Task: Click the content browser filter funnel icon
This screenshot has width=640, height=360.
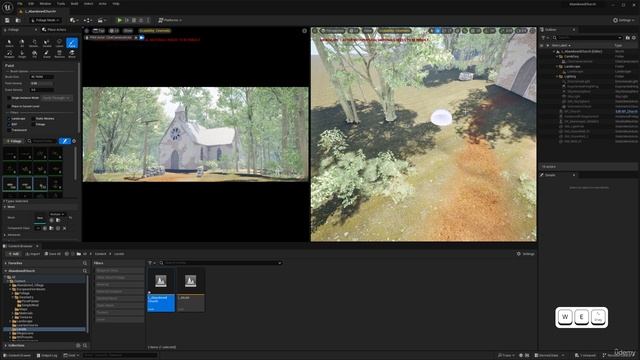Action: (x=150, y=263)
